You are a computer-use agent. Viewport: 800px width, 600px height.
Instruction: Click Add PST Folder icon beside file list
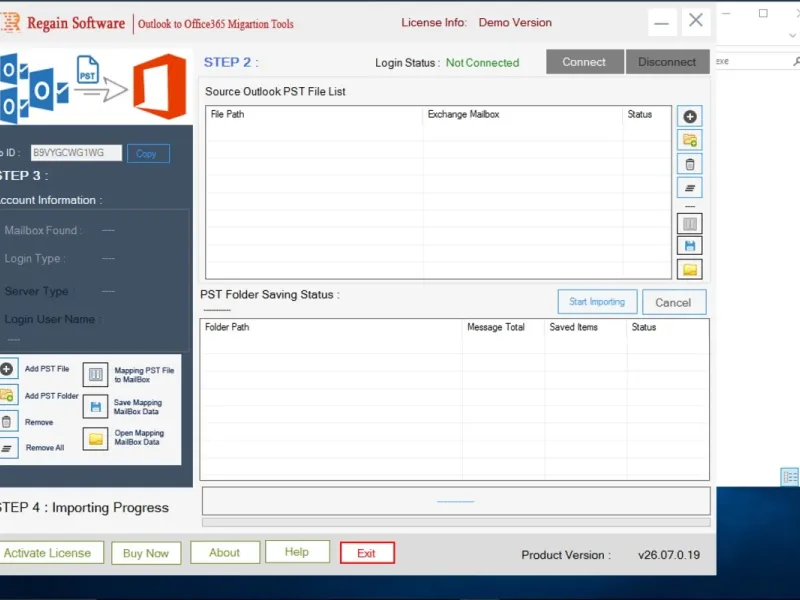pos(690,140)
